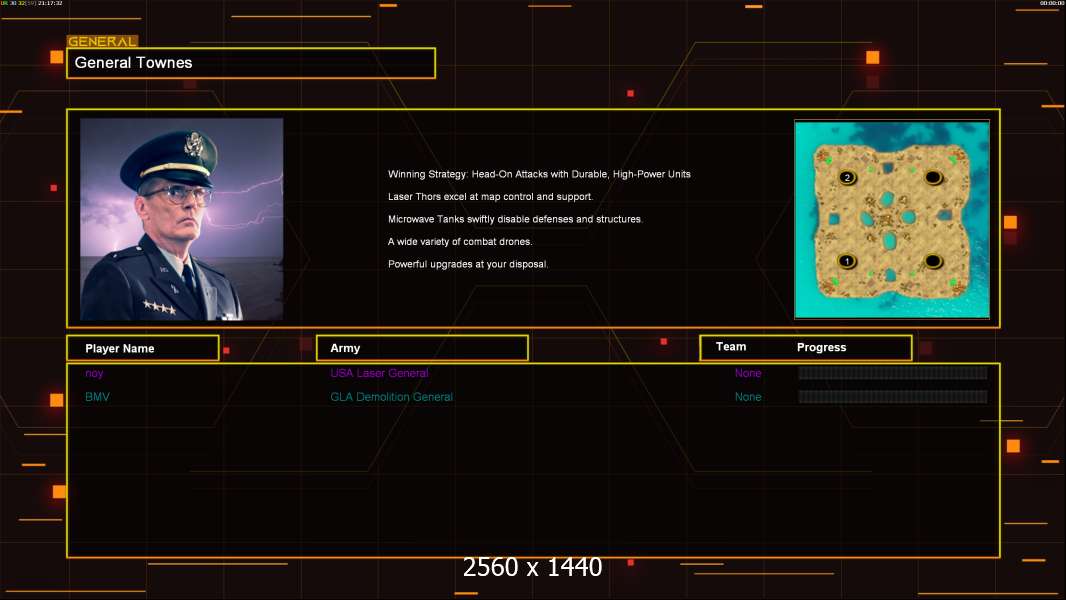Select the Player Name column header
This screenshot has height=600, width=1066.
[x=143, y=348]
